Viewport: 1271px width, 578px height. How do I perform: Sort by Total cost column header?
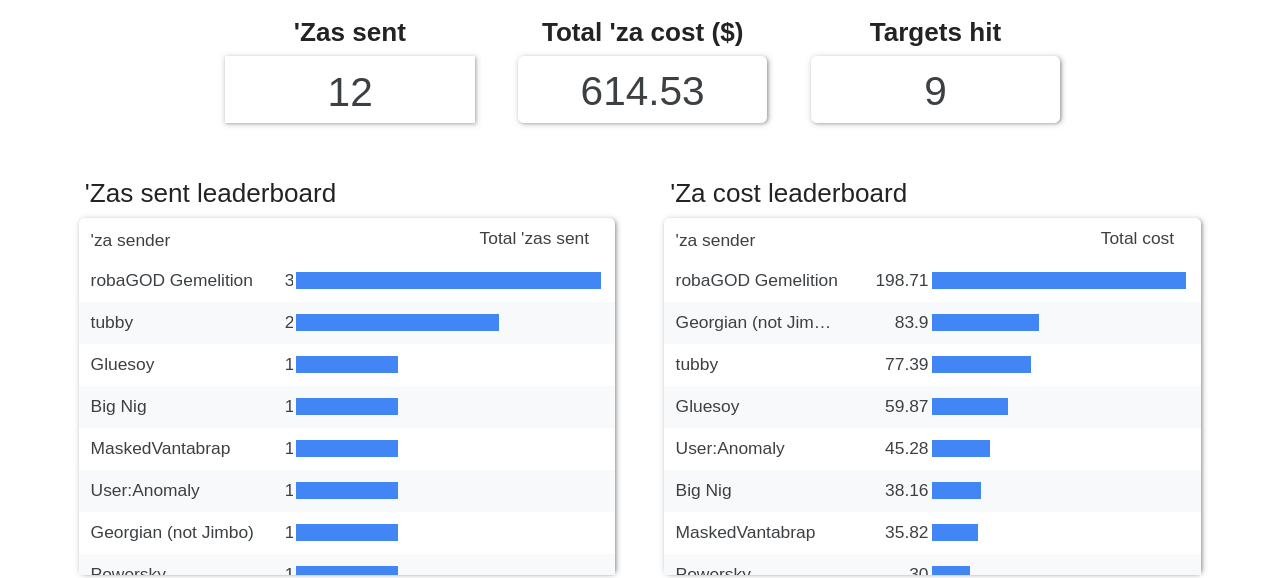point(1136,239)
